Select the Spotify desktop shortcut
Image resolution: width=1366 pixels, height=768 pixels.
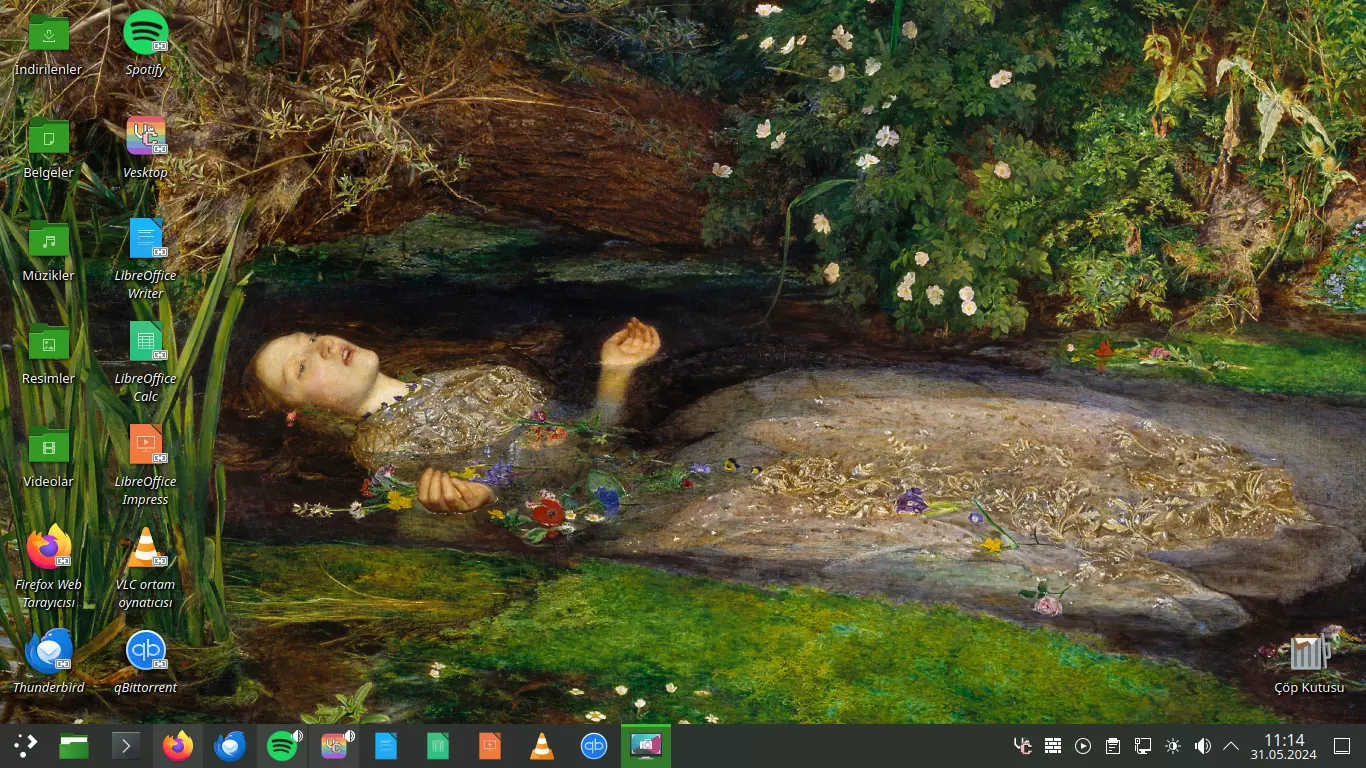click(146, 46)
